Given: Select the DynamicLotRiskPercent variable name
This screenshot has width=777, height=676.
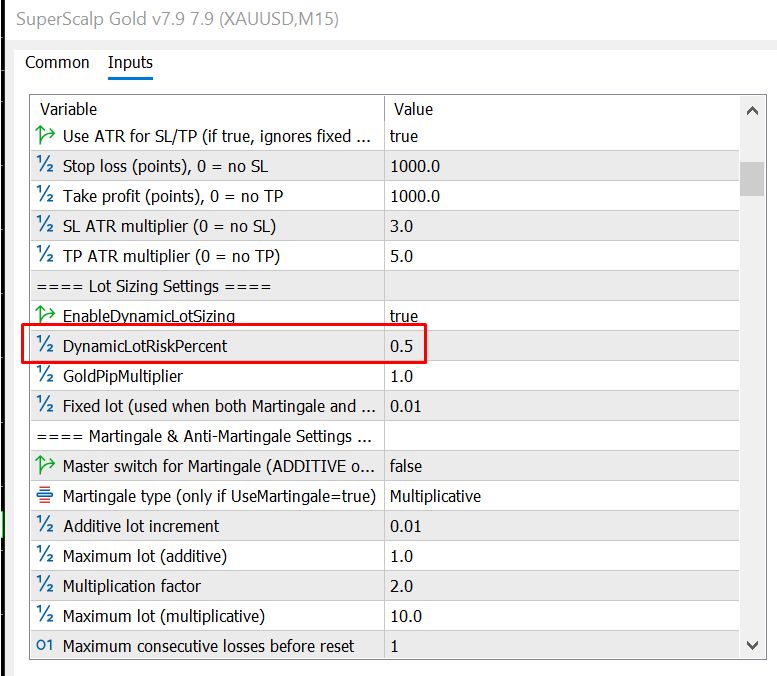Looking at the screenshot, I should tap(145, 346).
